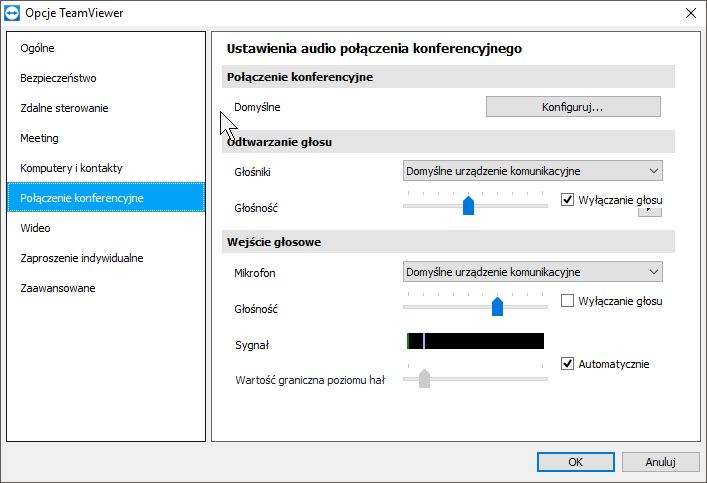Switch to Meeting options
The image size is (707, 483).
tap(39, 138)
